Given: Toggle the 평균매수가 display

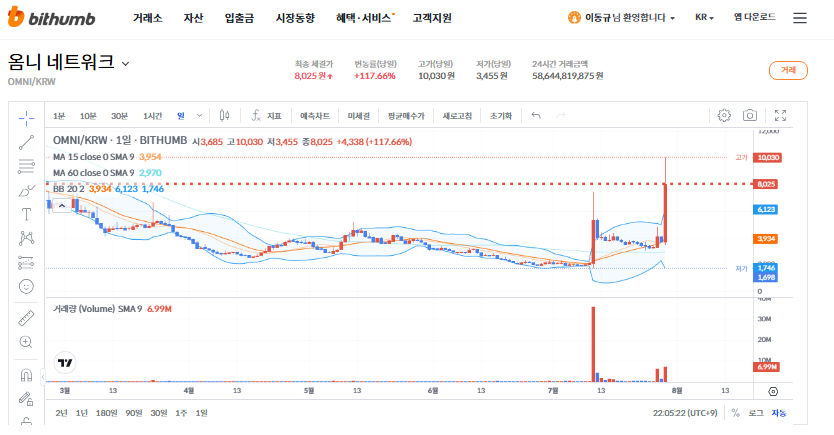Looking at the screenshot, I should [x=406, y=116].
